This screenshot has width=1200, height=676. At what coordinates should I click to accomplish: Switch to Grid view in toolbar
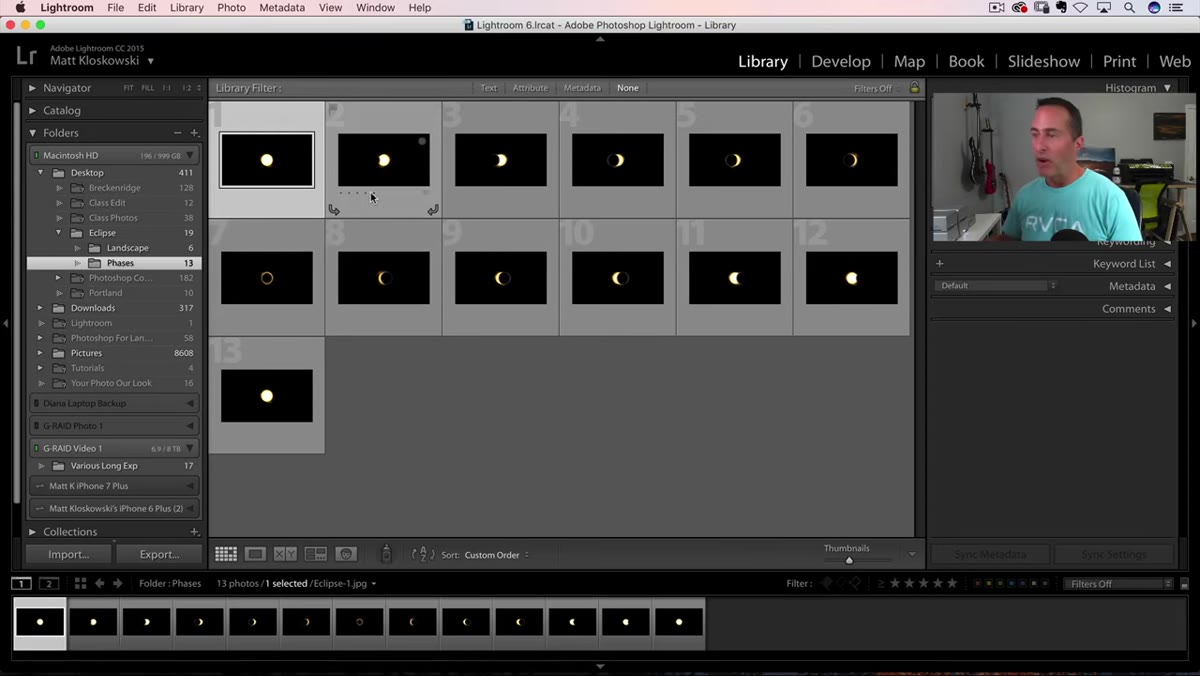click(226, 554)
